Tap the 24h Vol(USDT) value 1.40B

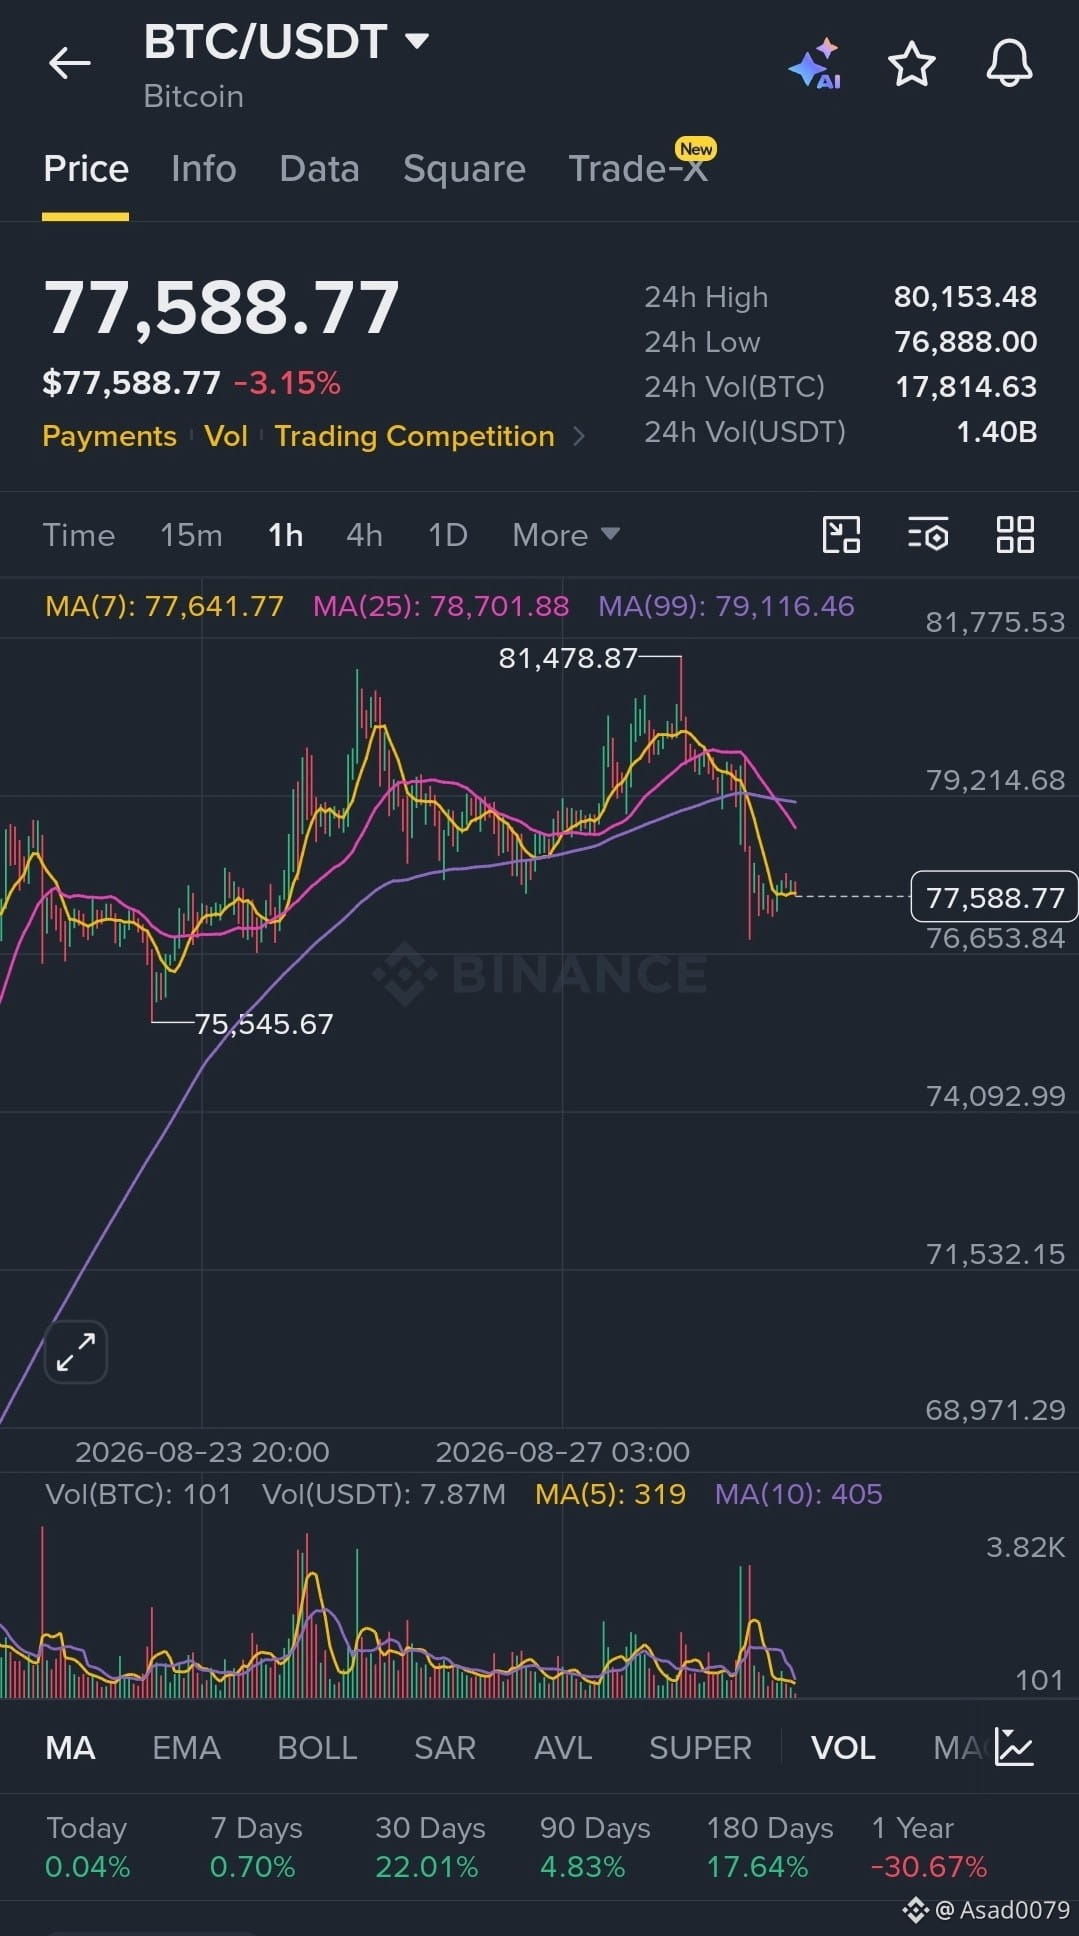coord(997,432)
